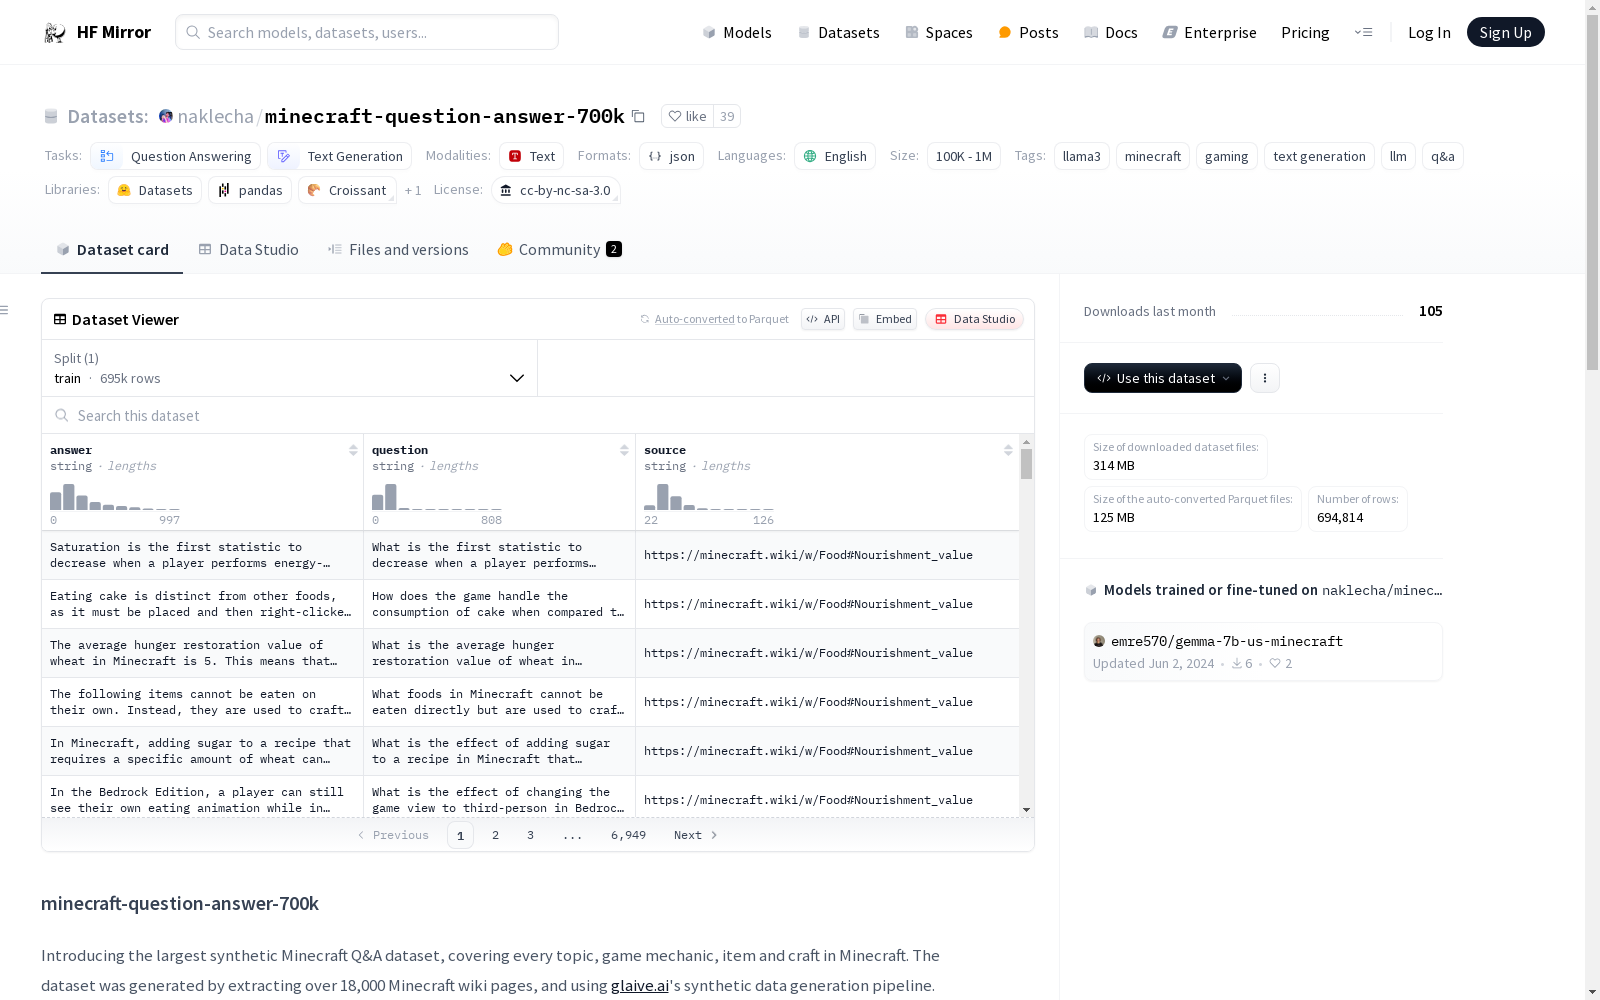Viewport: 1600px width, 1000px height.
Task: Click the source length histogram
Action: click(709, 497)
